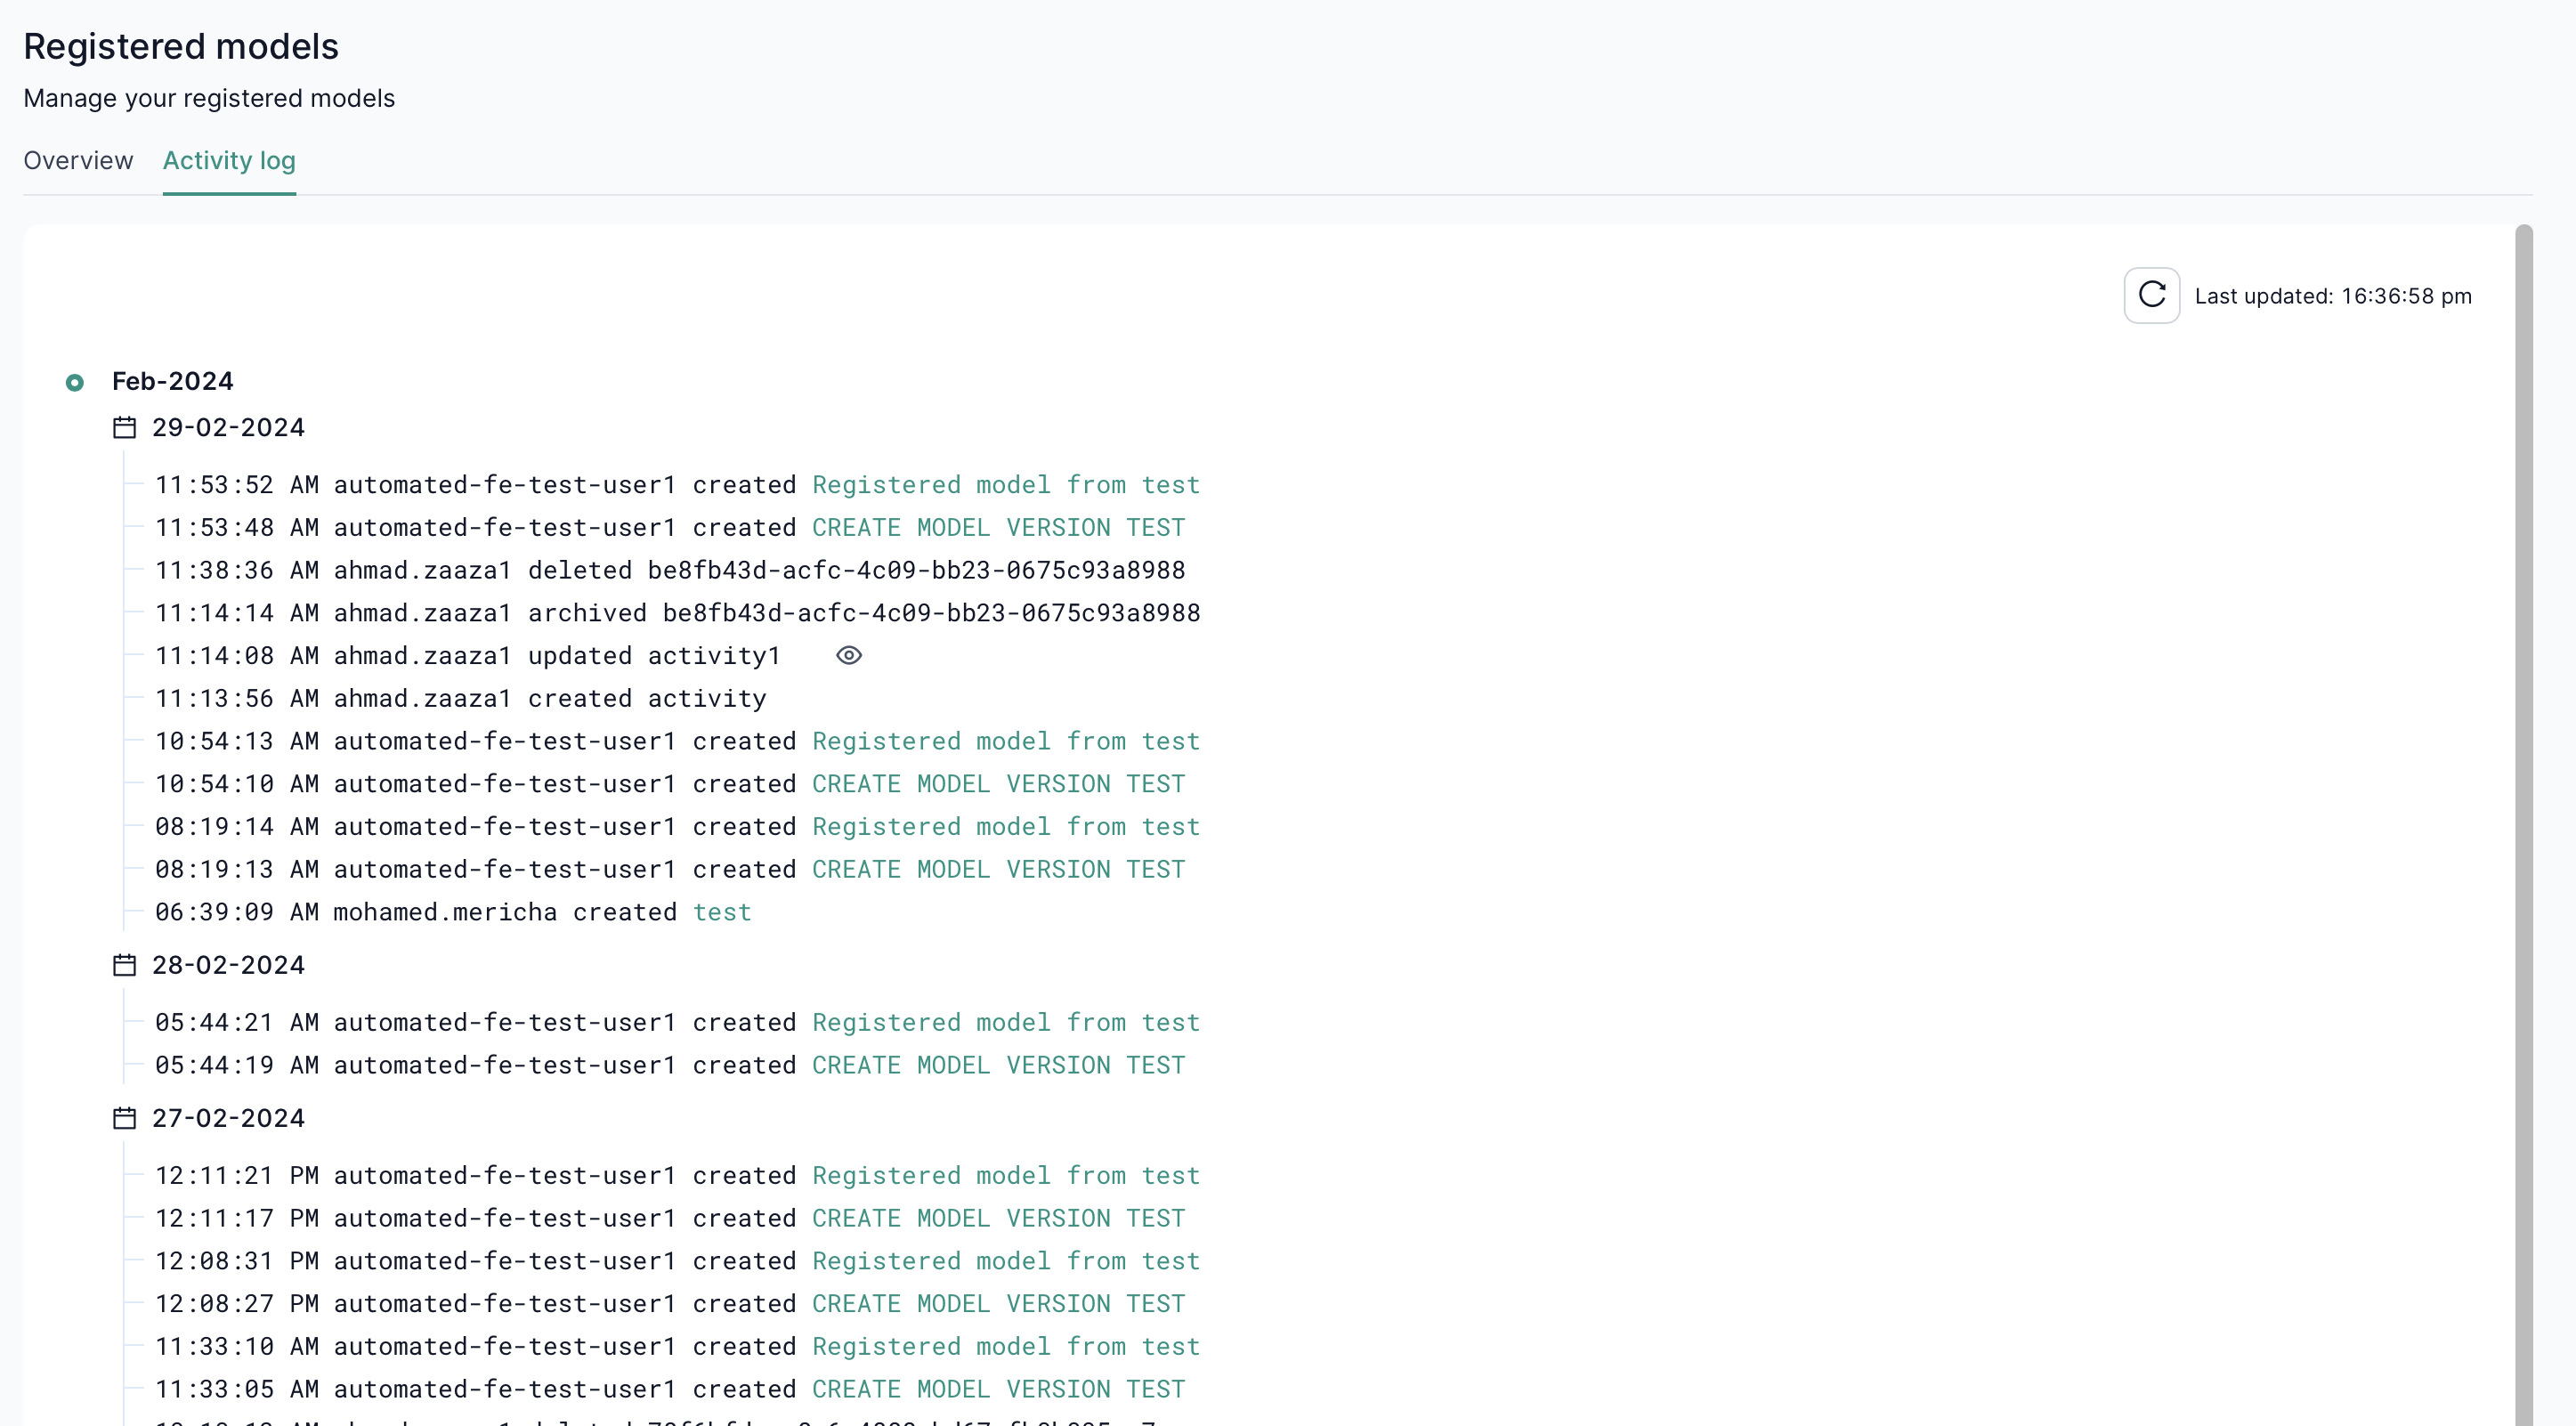The image size is (2576, 1426).
Task: Collapse the 29-02-2024 date section
Action: point(228,426)
